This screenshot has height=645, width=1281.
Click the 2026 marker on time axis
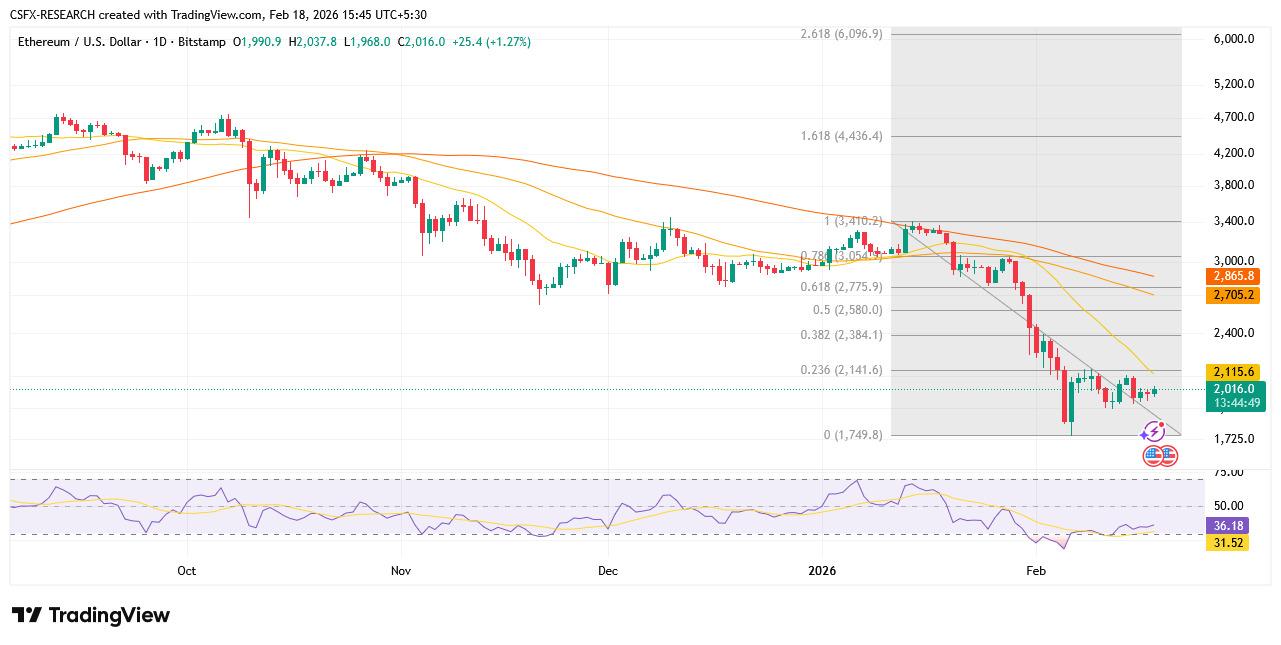coord(821,571)
